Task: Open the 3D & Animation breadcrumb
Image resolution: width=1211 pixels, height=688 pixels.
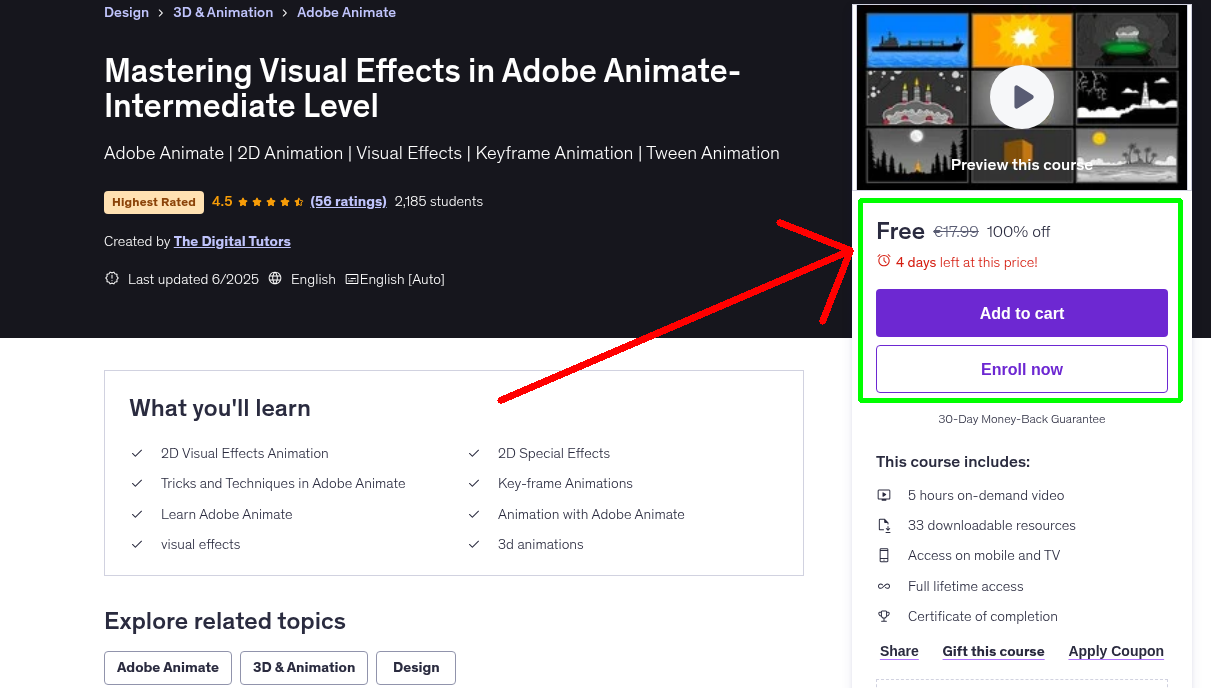Action: (222, 12)
